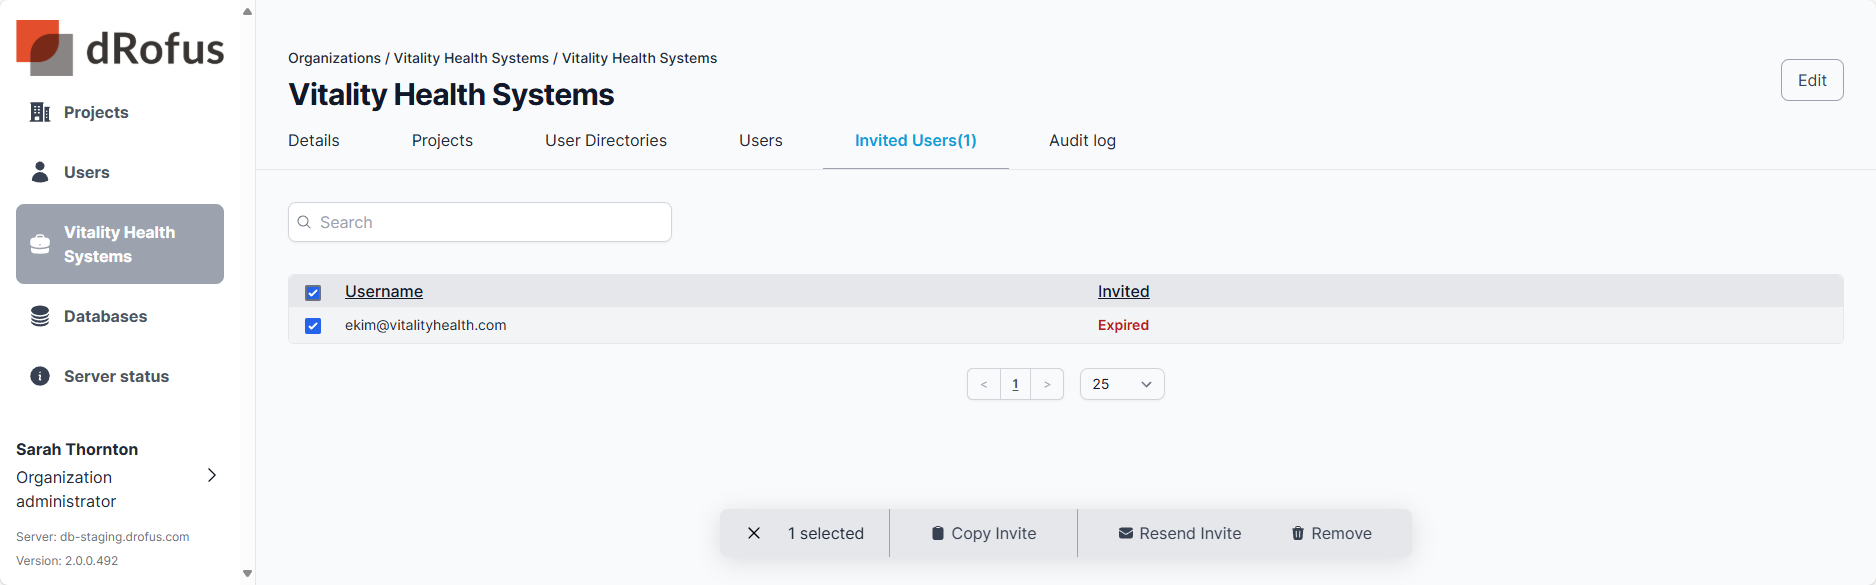Switch to the Audit log tab
Image resolution: width=1876 pixels, height=585 pixels.
[x=1082, y=141]
